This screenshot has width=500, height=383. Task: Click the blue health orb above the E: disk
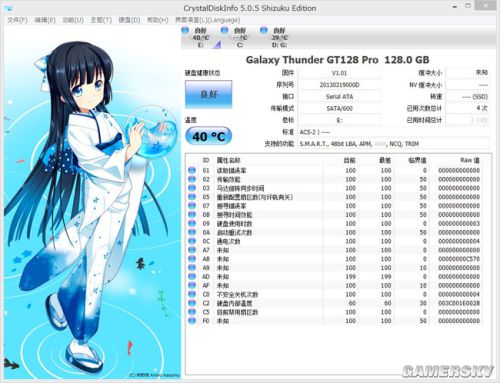point(185,30)
